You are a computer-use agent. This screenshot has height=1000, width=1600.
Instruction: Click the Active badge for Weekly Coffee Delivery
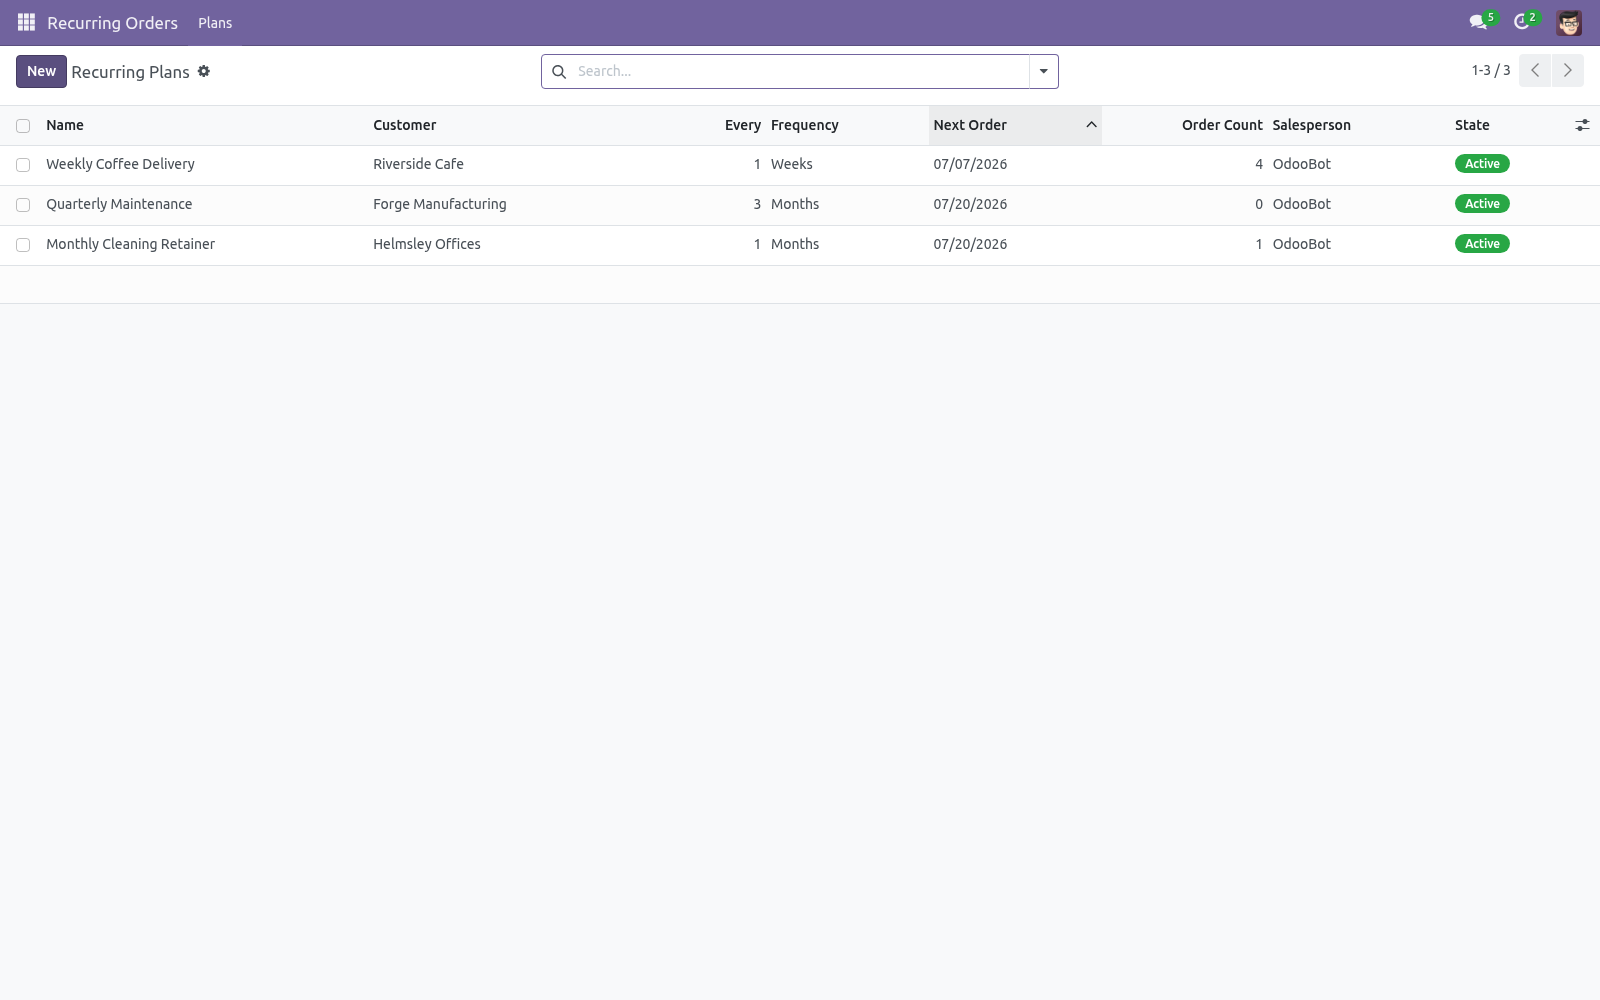click(1482, 164)
